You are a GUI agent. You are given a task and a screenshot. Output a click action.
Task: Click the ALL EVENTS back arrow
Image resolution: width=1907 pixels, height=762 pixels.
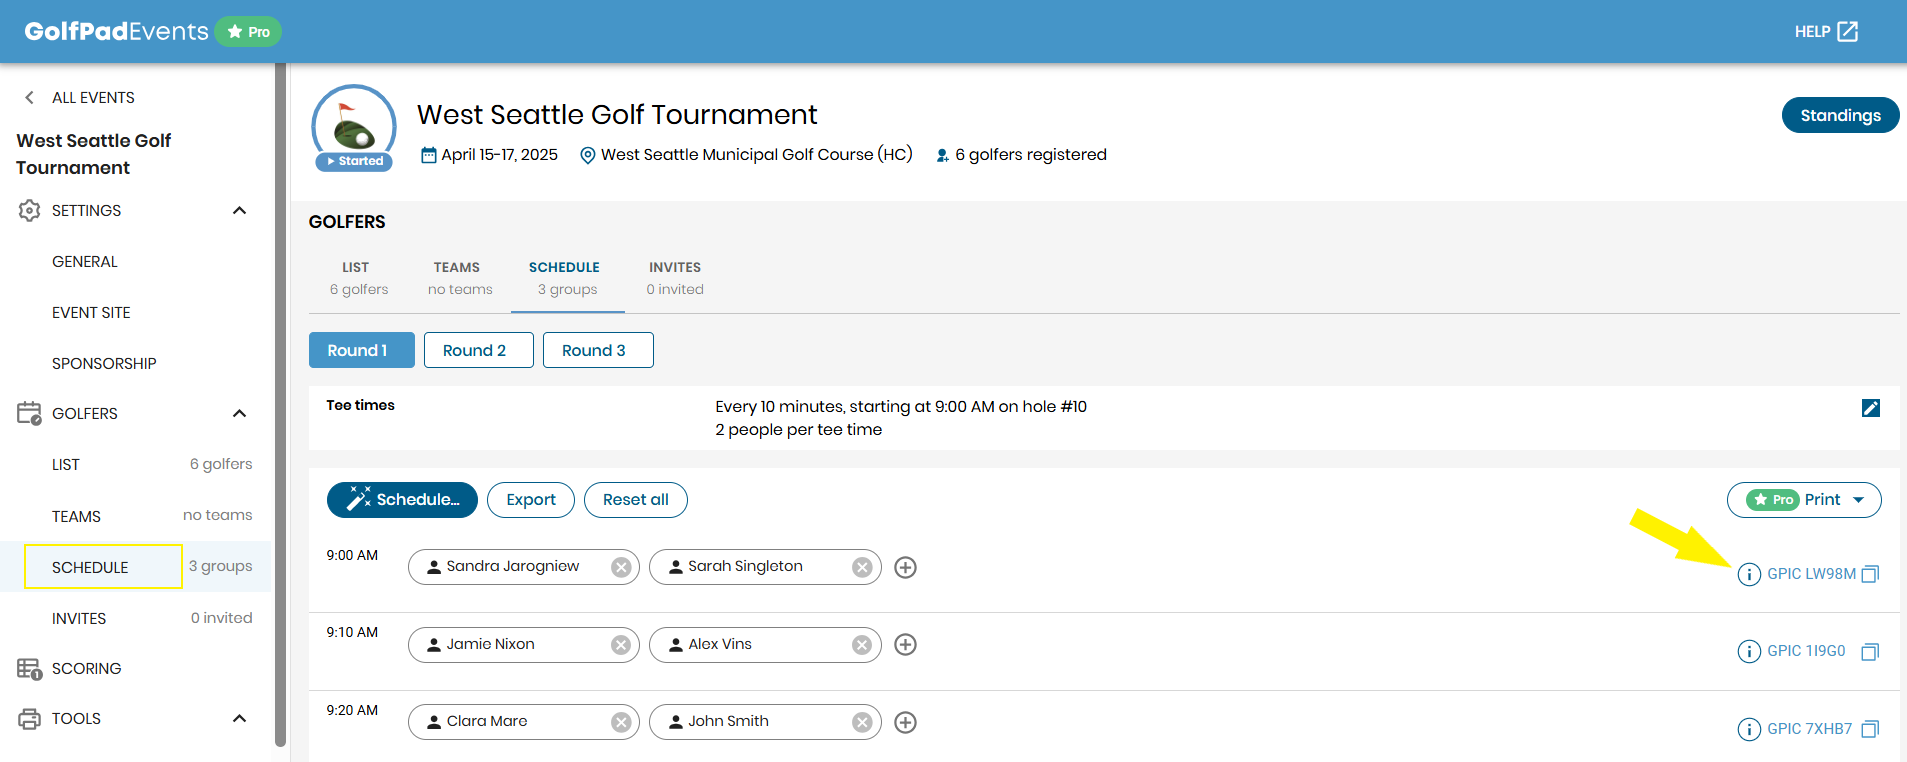coord(29,97)
